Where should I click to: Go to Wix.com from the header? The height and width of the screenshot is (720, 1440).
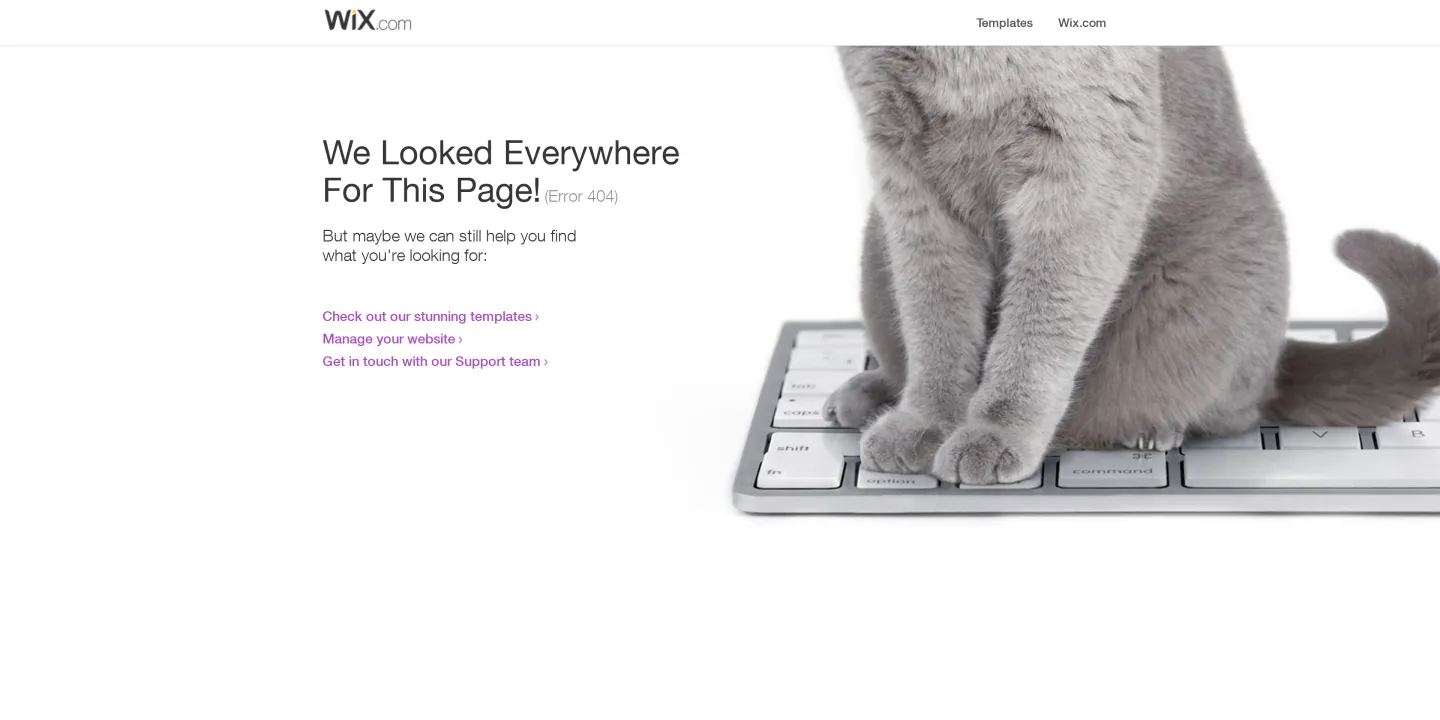click(1082, 23)
